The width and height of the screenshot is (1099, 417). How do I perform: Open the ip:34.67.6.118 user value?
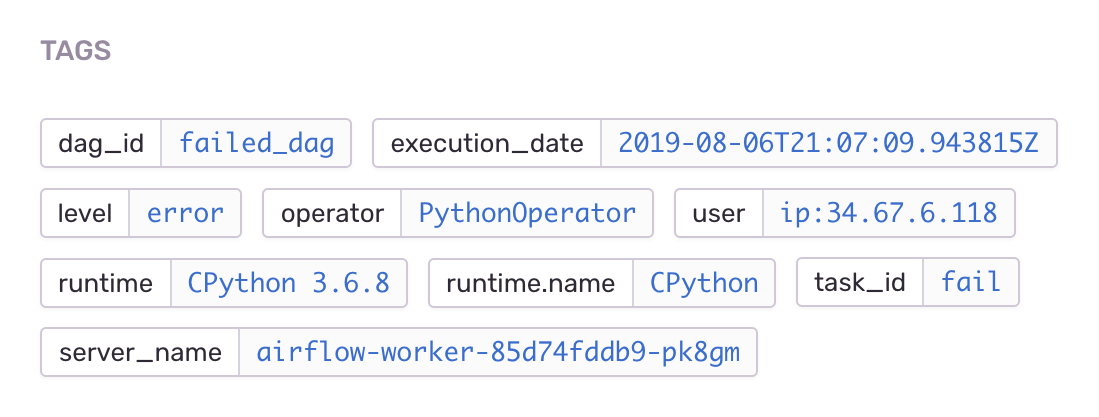(x=889, y=213)
